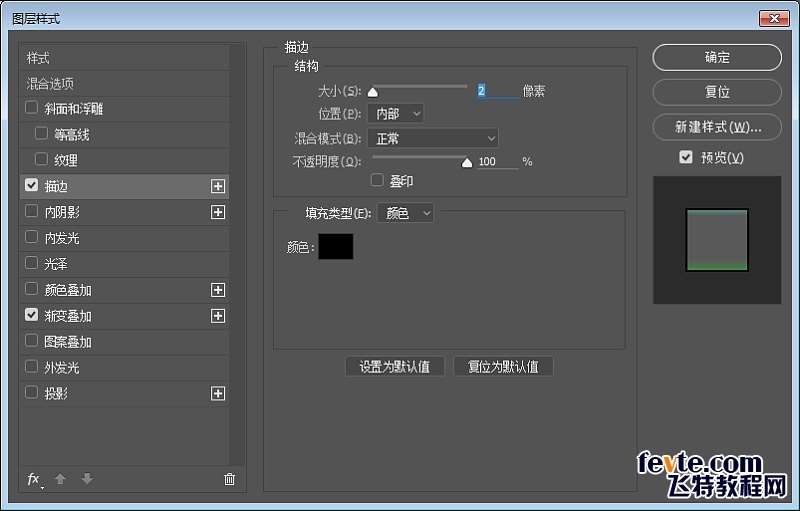Click the 大小 pixel value input field
Viewport: 800px width, 511px height.
point(497,91)
